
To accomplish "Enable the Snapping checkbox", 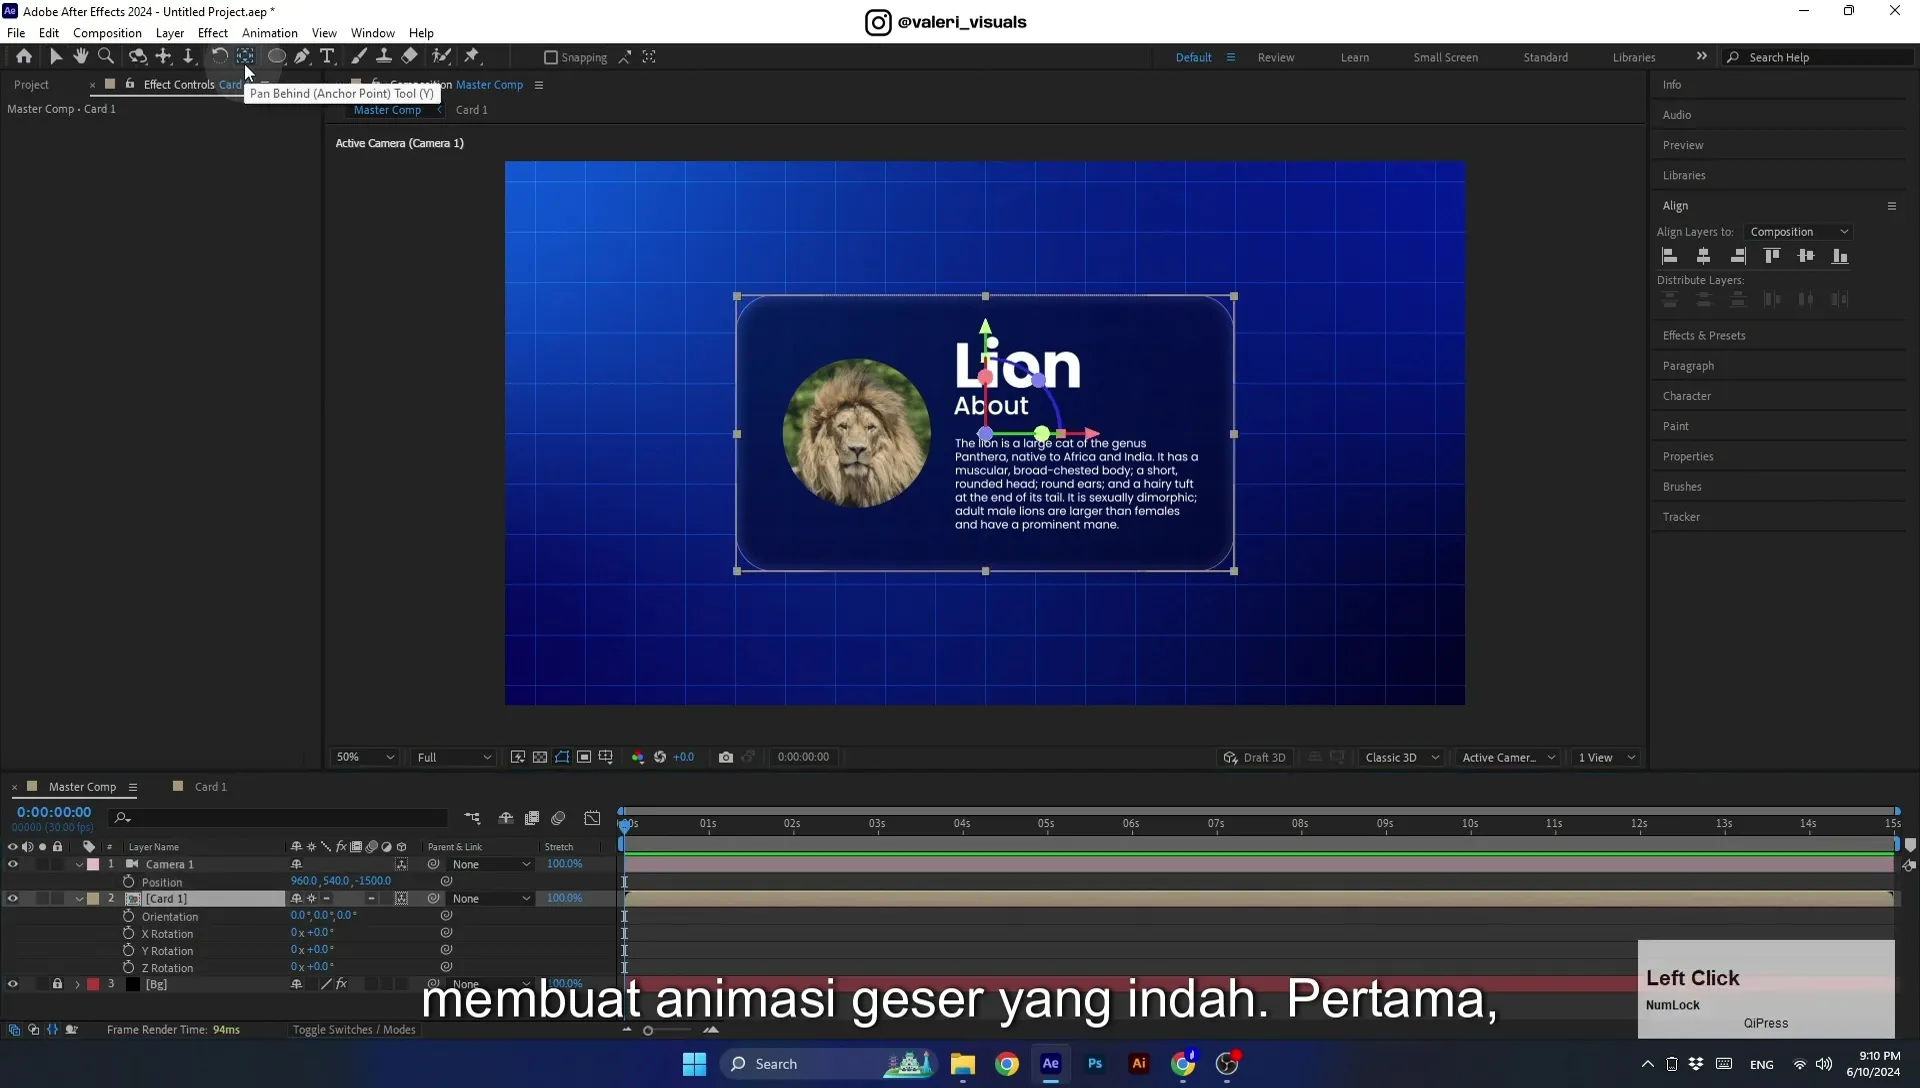I will click(x=551, y=57).
